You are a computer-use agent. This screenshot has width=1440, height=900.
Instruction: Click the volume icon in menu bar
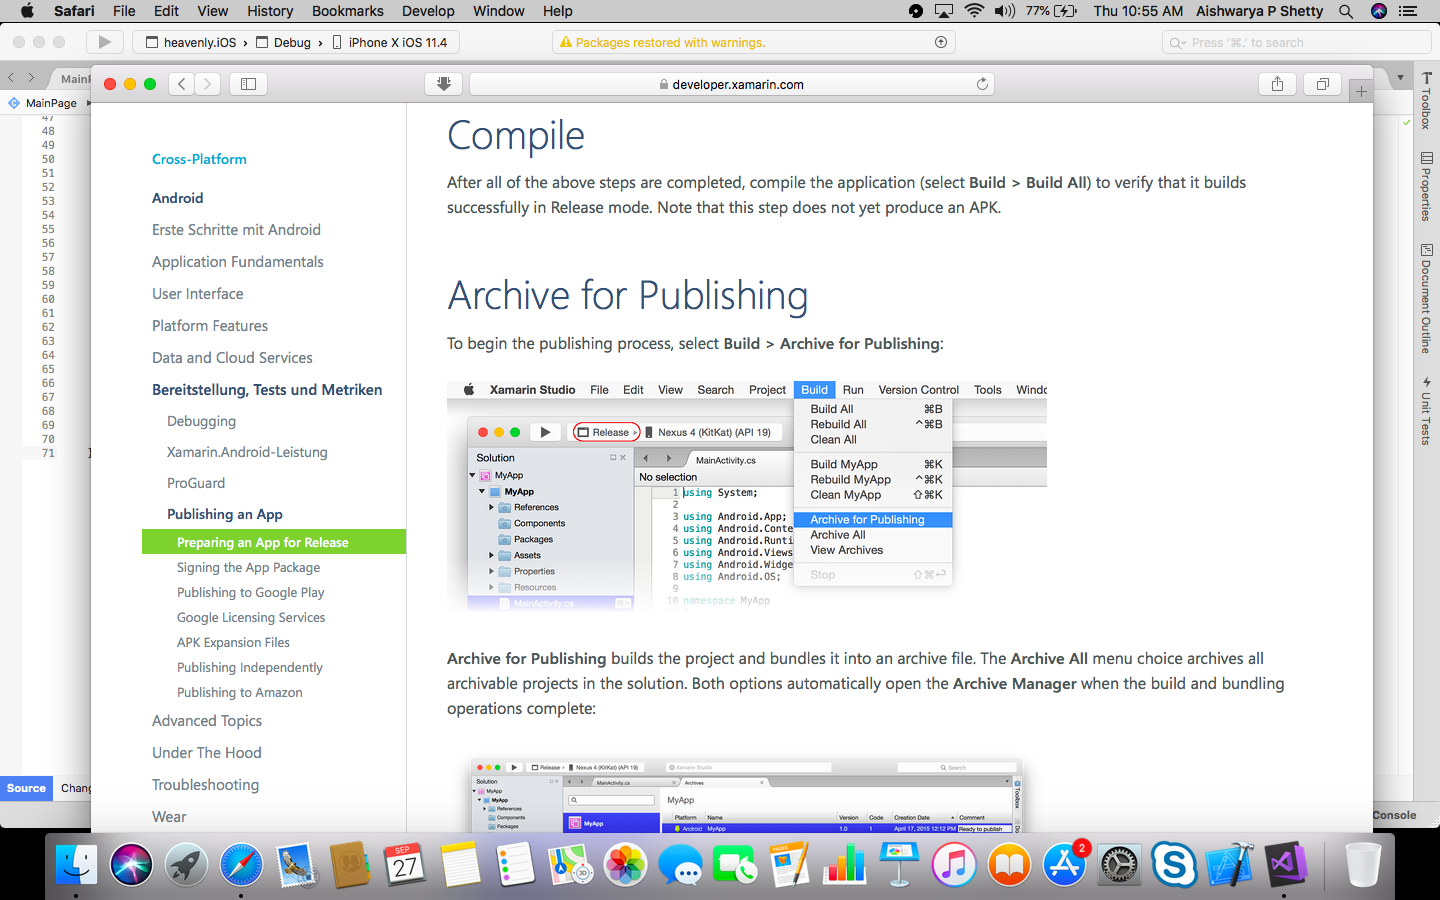point(1005,11)
